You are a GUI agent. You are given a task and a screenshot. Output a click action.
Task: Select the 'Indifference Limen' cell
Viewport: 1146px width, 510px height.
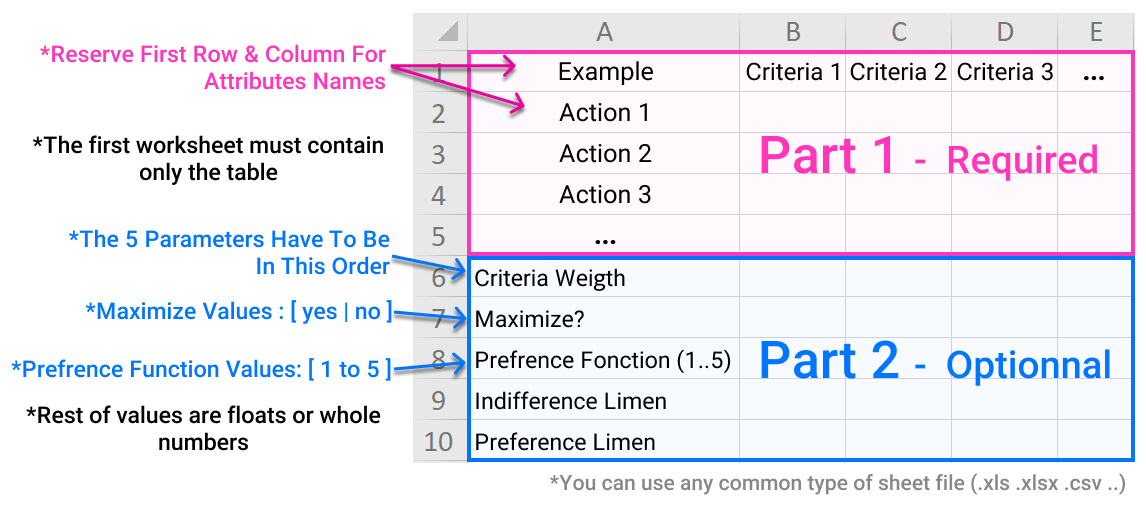[571, 401]
